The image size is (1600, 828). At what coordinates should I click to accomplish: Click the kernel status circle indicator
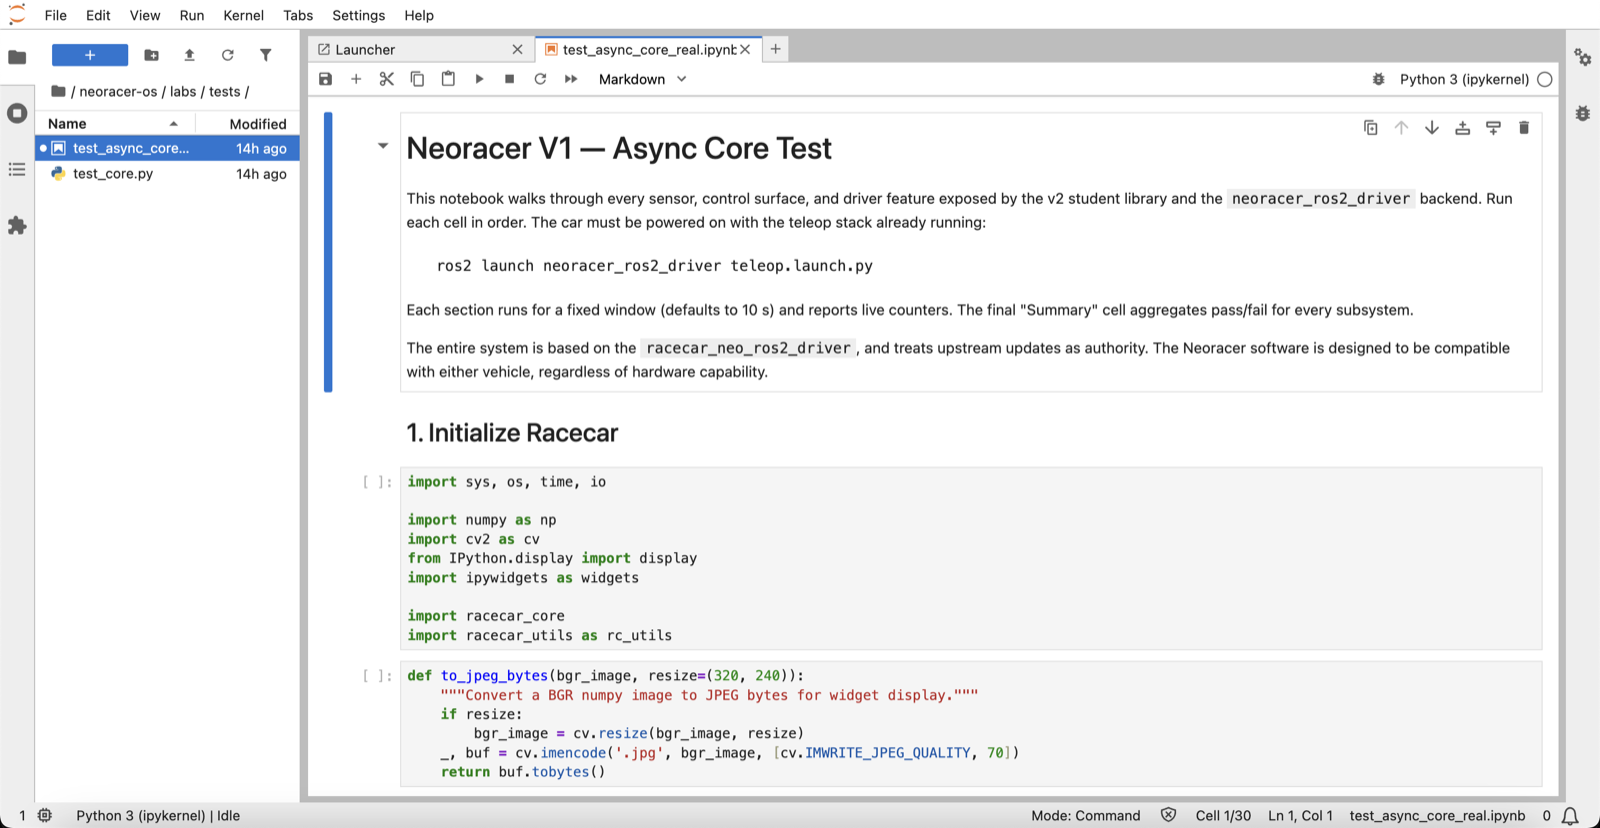point(1545,79)
